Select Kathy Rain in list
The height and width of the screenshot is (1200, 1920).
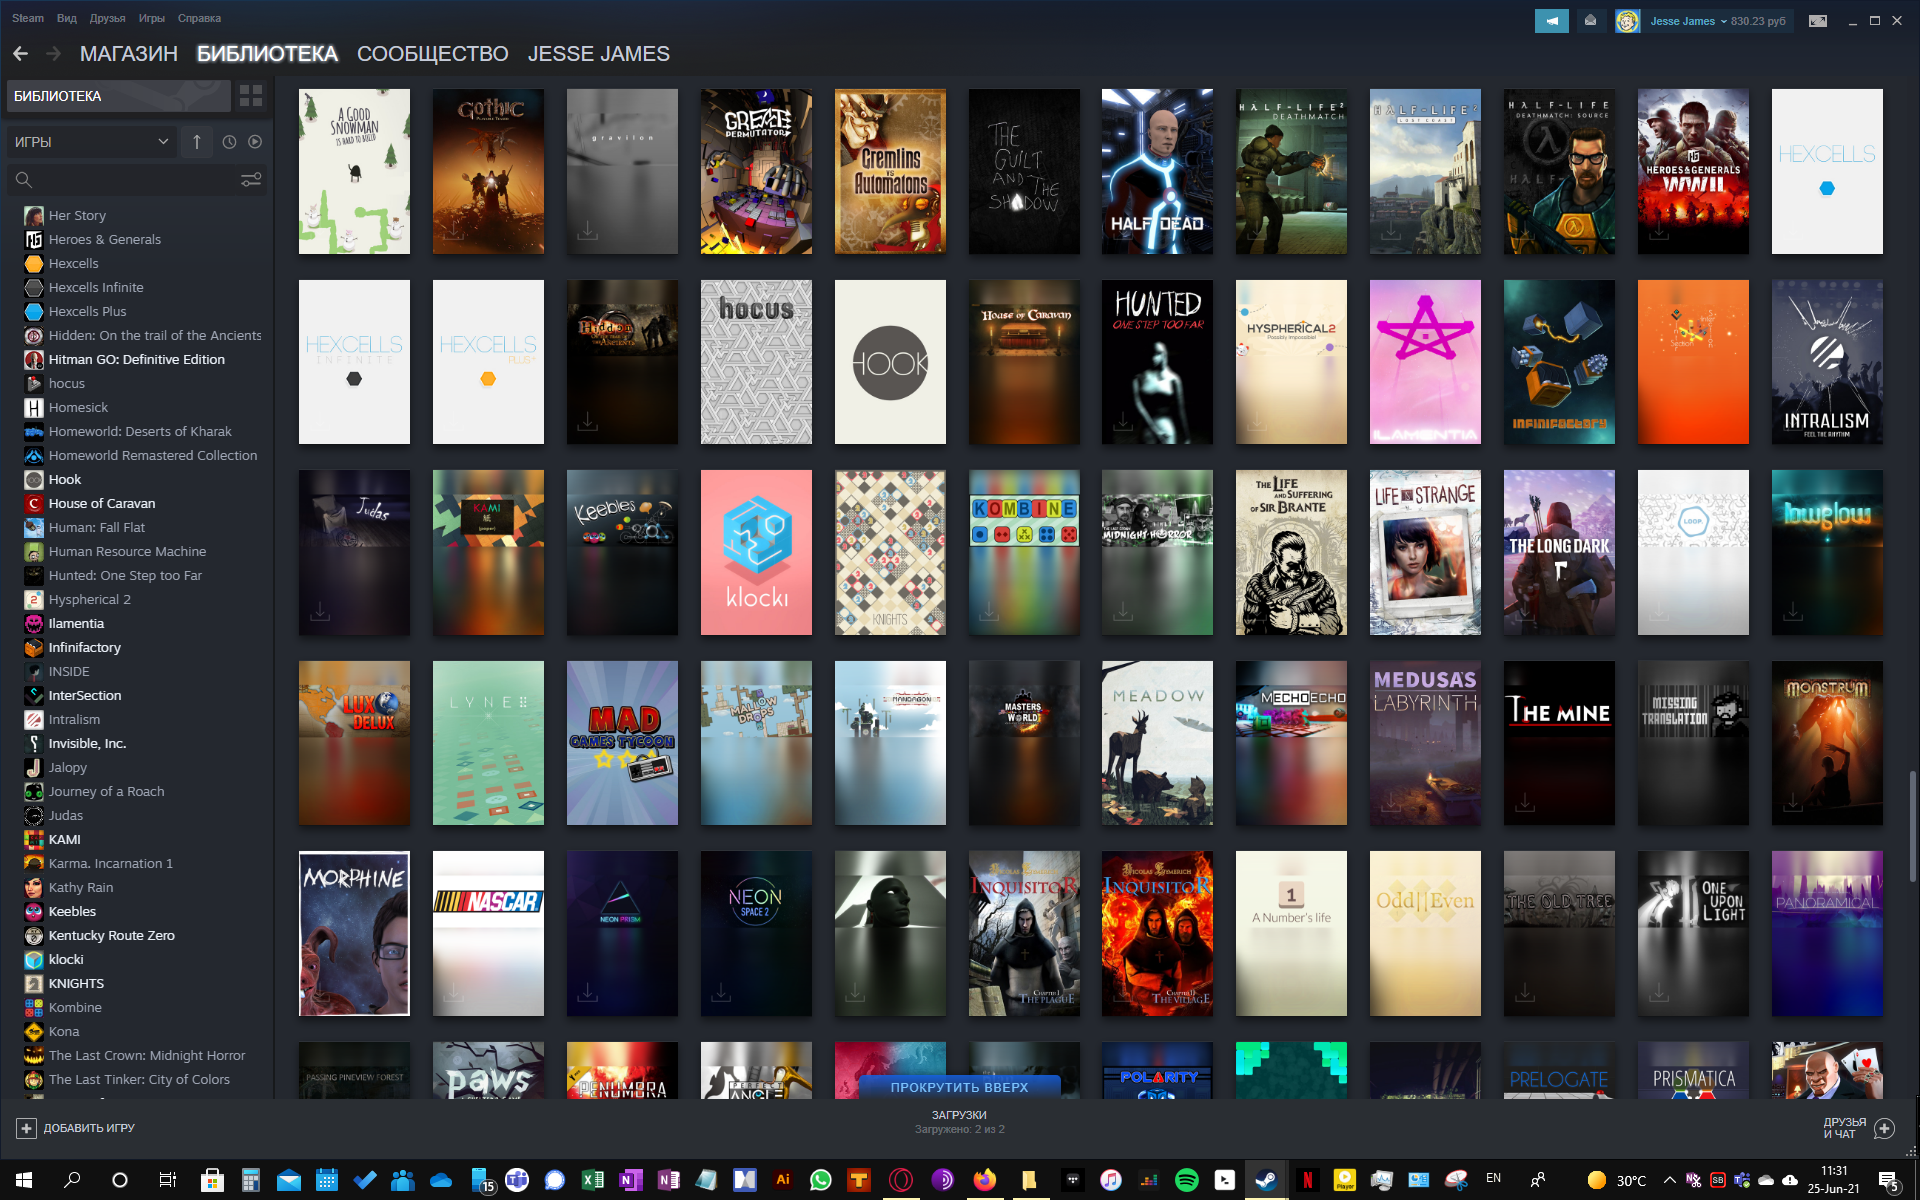[81, 888]
